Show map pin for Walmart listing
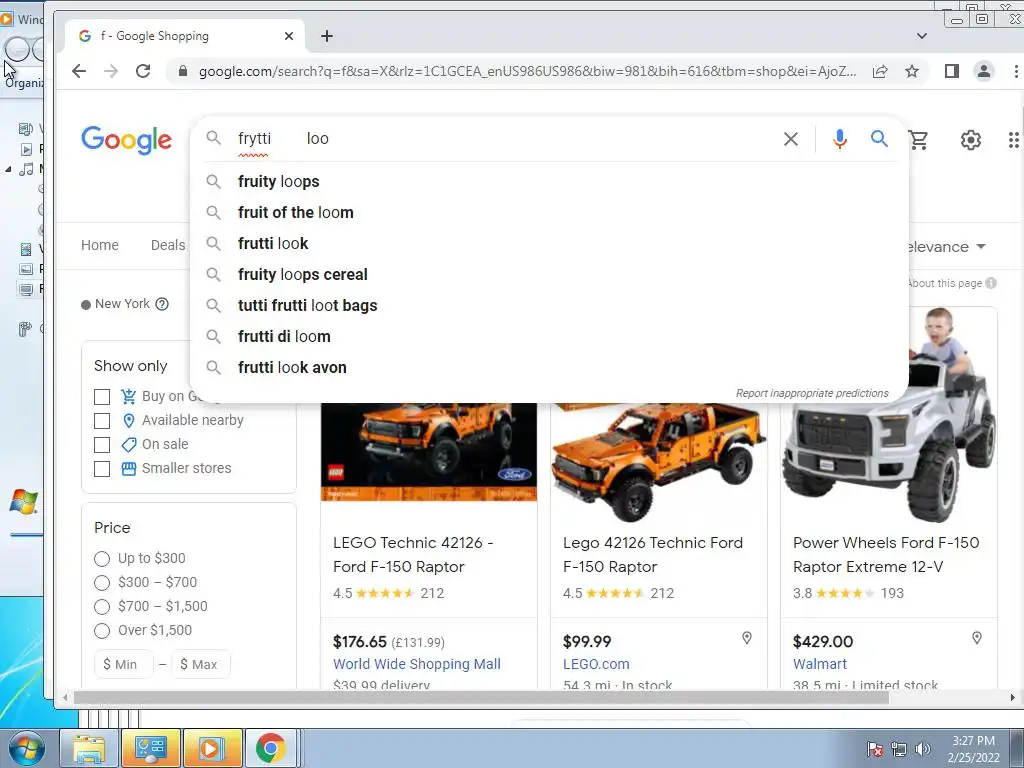 coord(976,638)
